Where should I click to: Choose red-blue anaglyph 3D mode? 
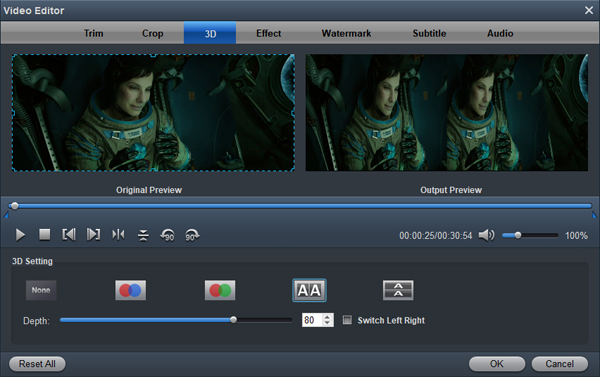[130, 290]
